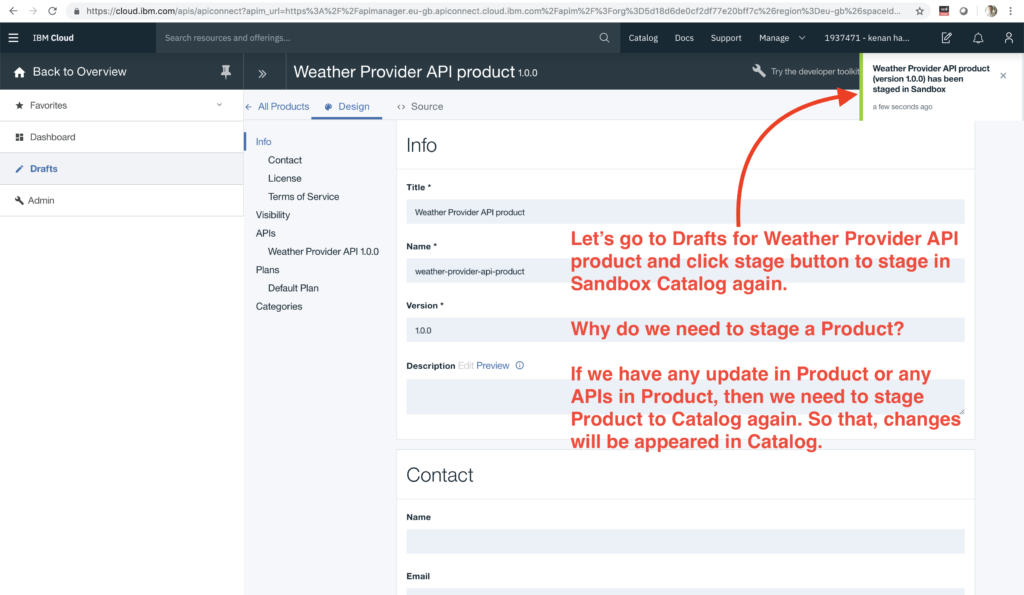Click the Search resources and offerings box

(388, 38)
